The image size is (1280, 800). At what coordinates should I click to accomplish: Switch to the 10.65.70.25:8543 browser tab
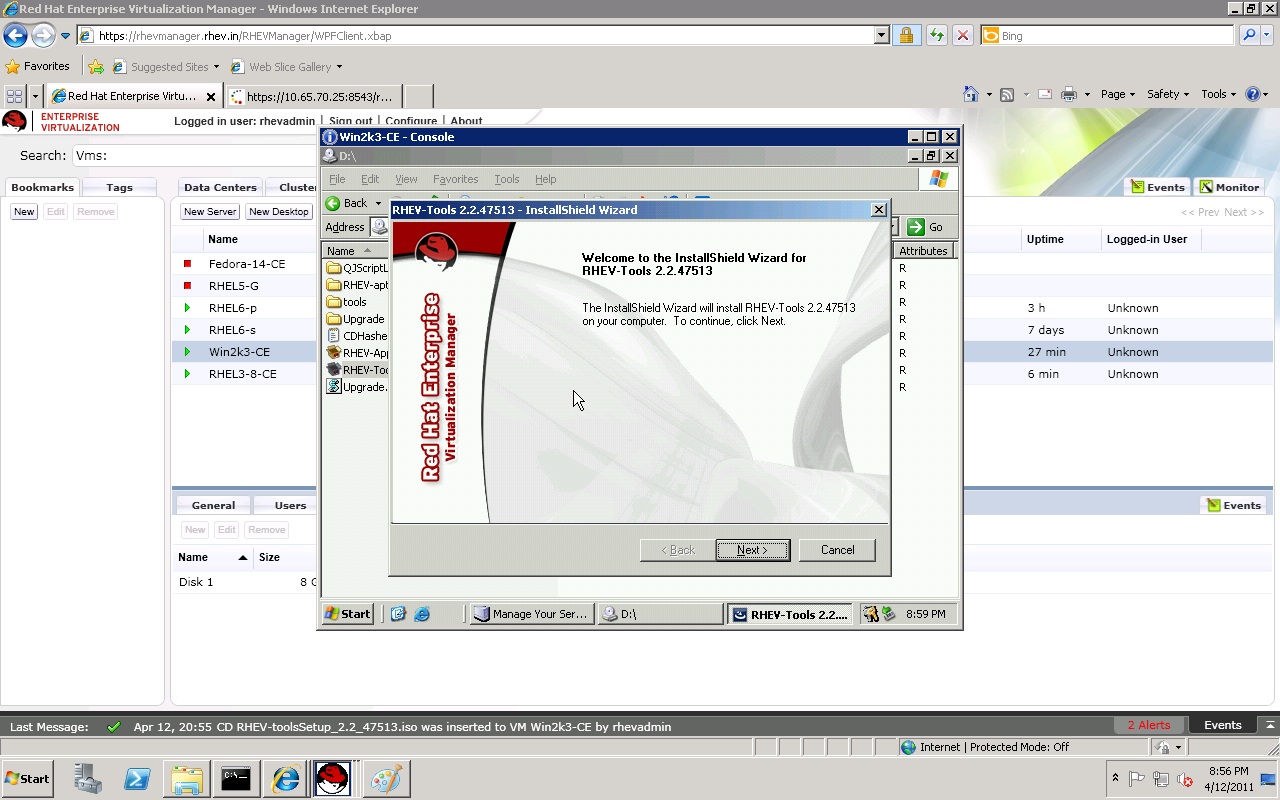[314, 96]
